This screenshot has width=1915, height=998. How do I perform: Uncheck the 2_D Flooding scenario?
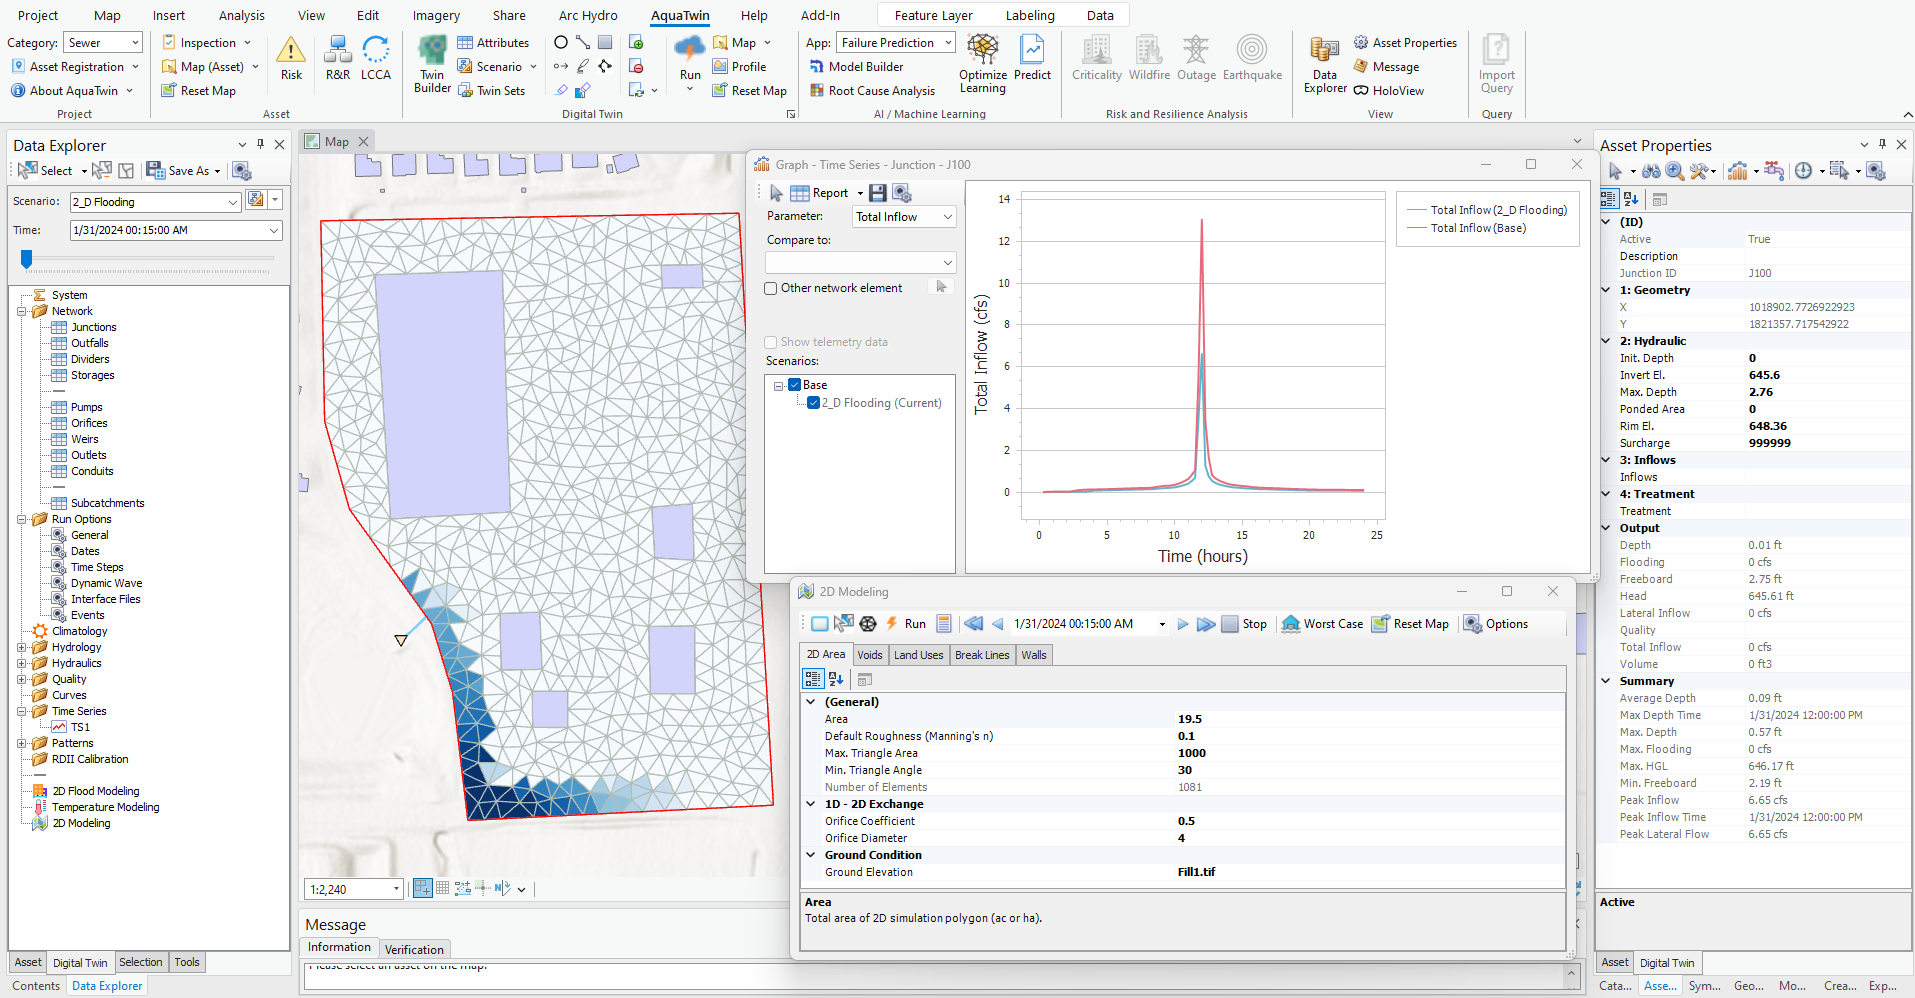pyautogui.click(x=813, y=403)
